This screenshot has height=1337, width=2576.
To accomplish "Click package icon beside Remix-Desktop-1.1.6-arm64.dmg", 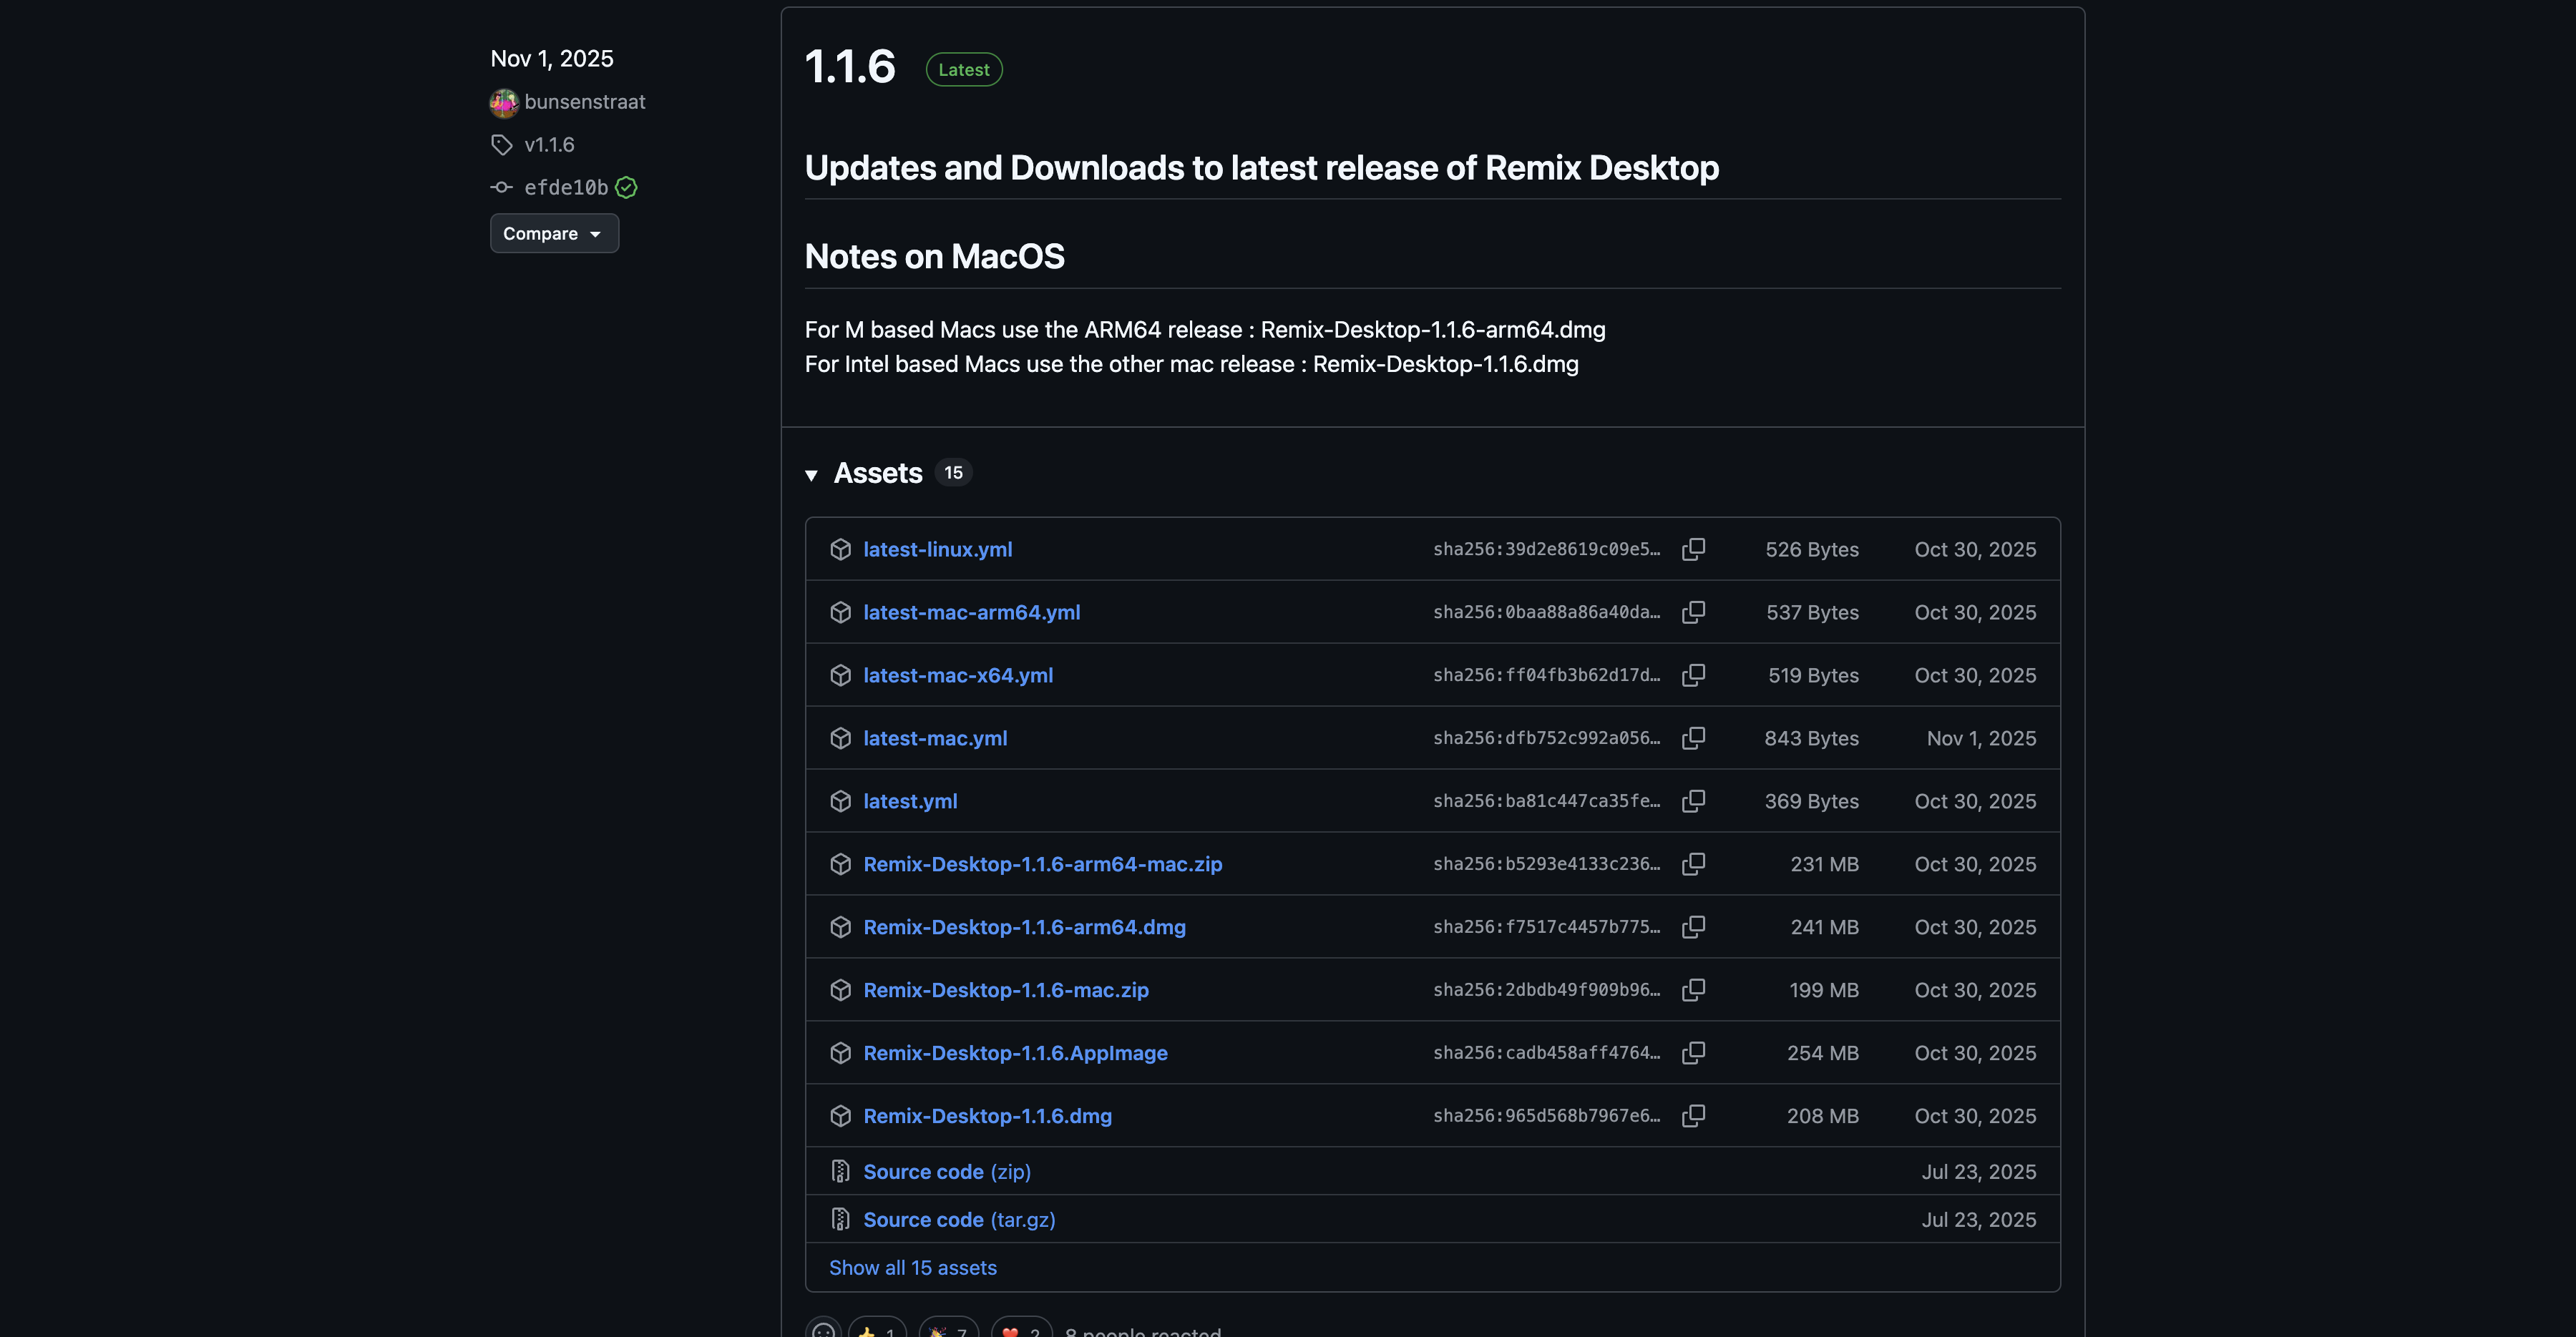I will 840,927.
